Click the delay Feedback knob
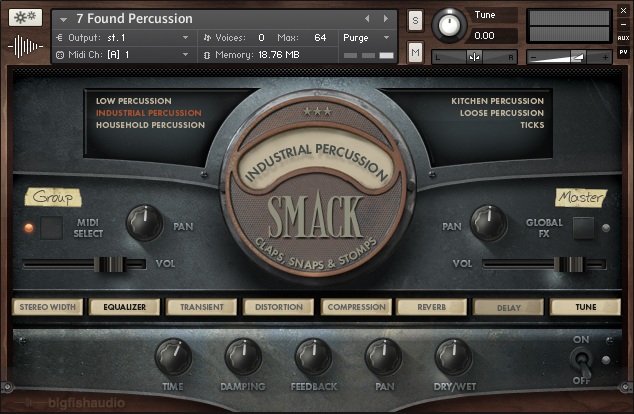This screenshot has width=634, height=414. (313, 357)
